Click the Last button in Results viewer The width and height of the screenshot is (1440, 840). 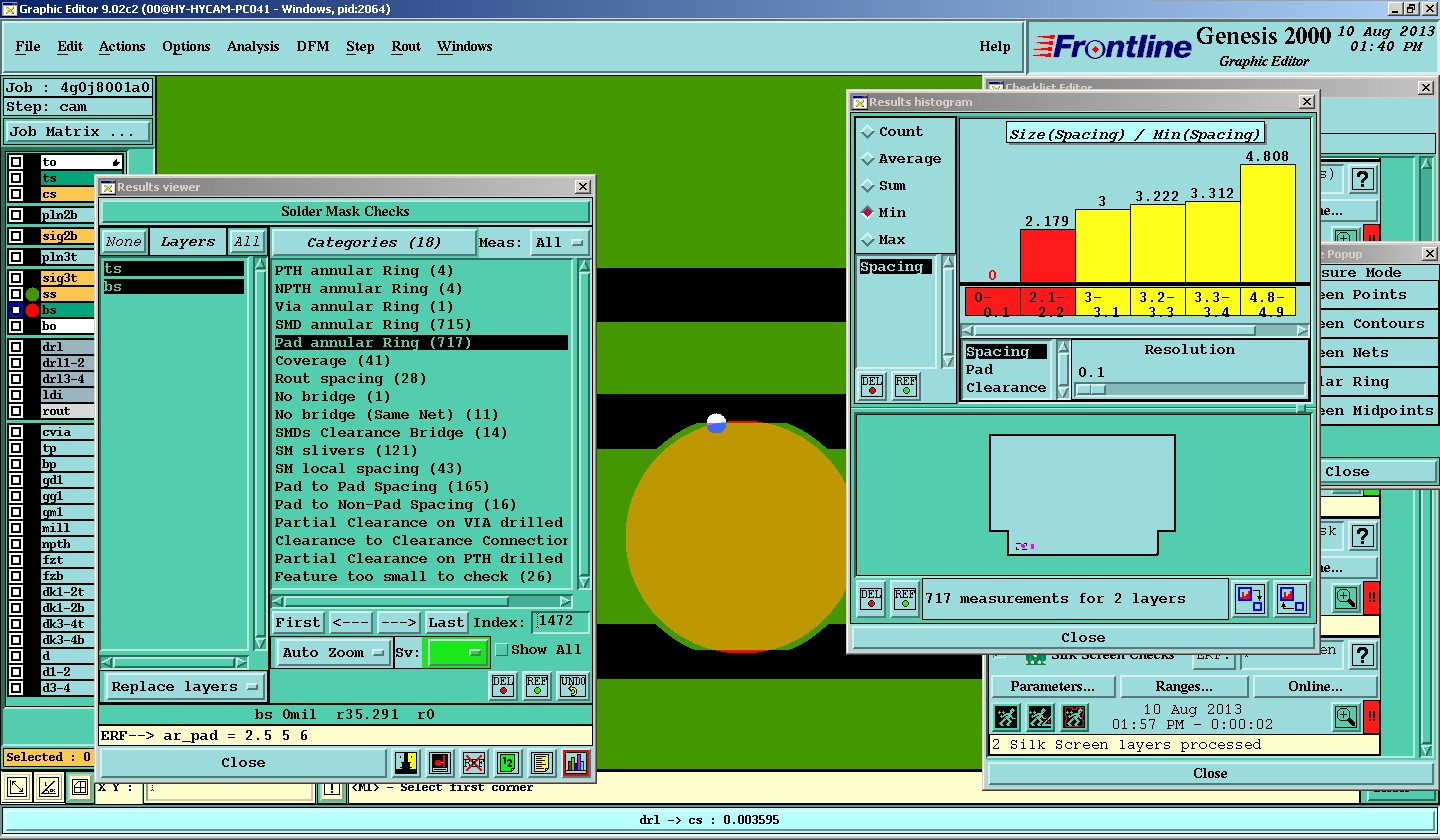(446, 623)
